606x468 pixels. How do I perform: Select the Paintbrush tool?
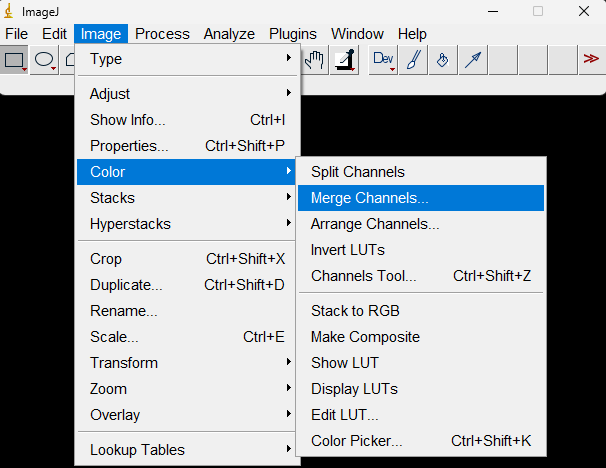(413, 60)
